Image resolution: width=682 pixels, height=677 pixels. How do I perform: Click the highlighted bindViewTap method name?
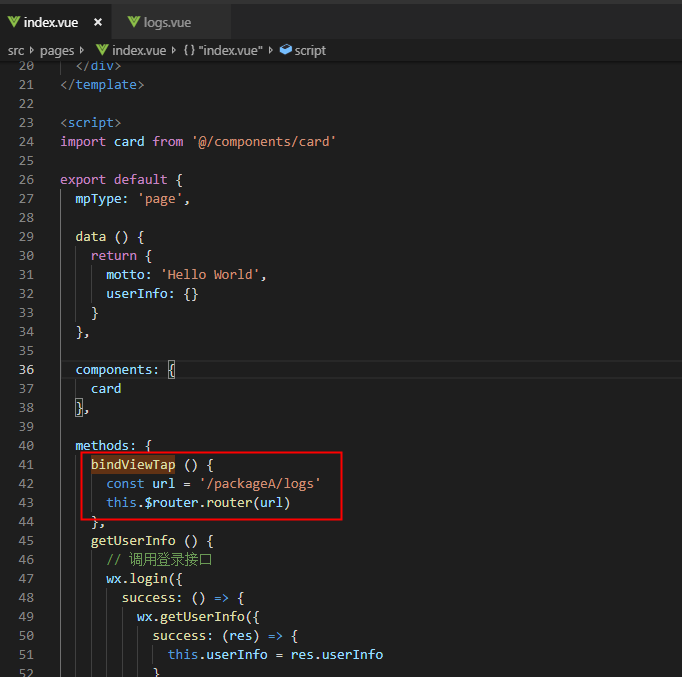point(133,465)
